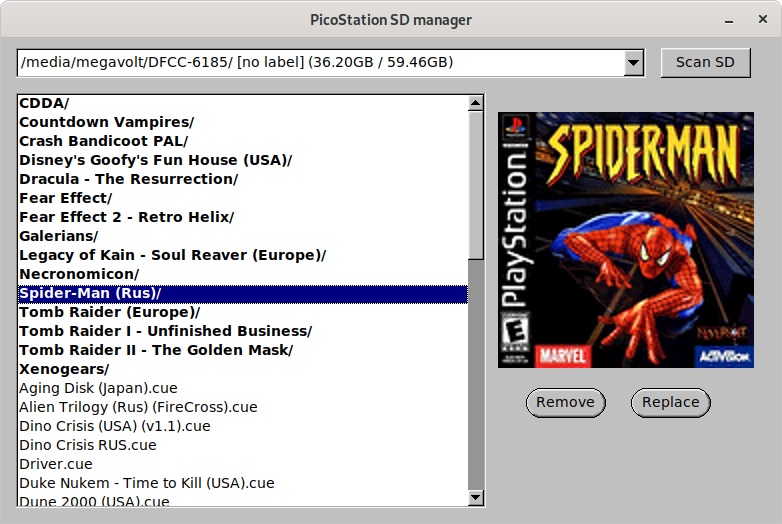
Task: Select the Xenogears folder entry
Action: click(x=63, y=369)
